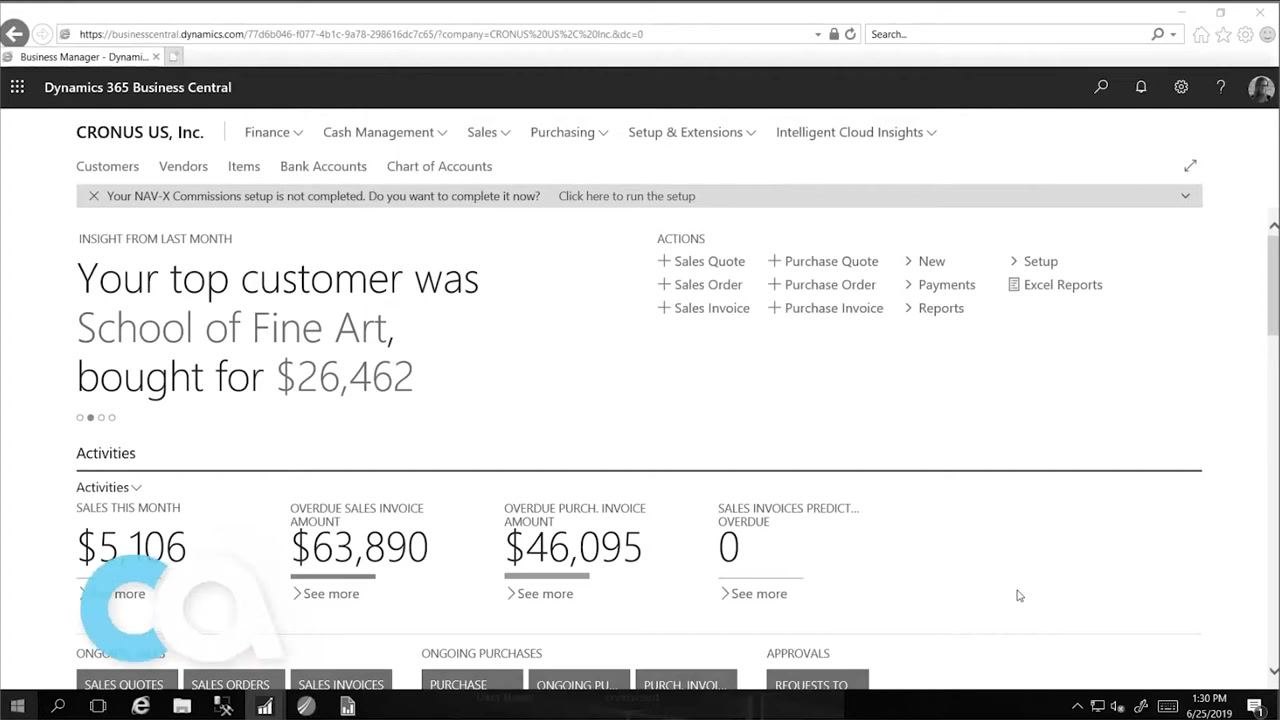Dismiss the NAV-X Commissions notification with X

point(94,196)
